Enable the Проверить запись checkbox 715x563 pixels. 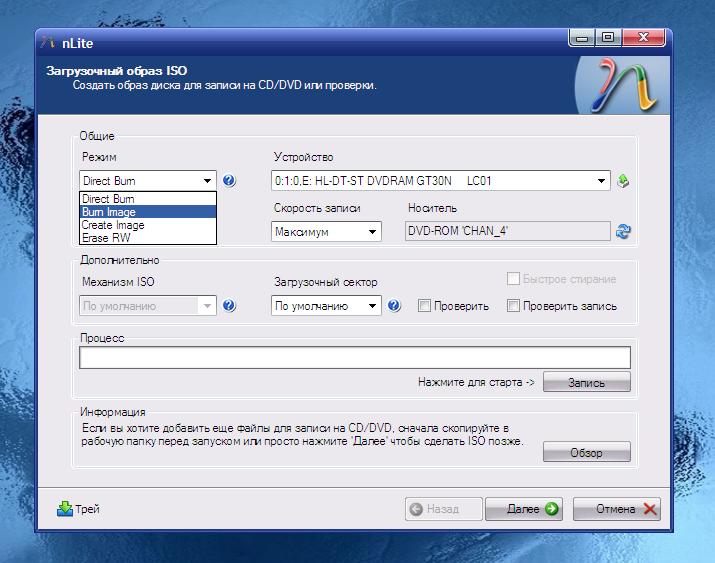[513, 306]
